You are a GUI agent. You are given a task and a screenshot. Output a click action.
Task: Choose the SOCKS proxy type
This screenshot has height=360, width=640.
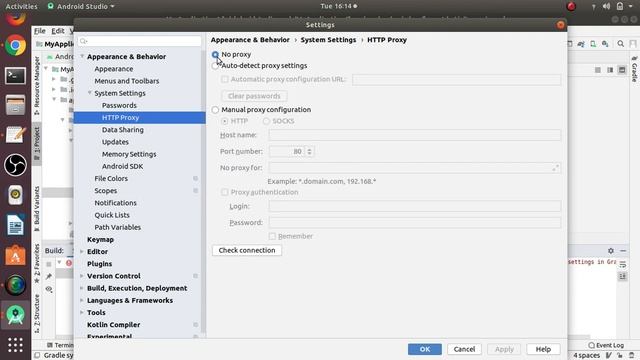point(266,121)
